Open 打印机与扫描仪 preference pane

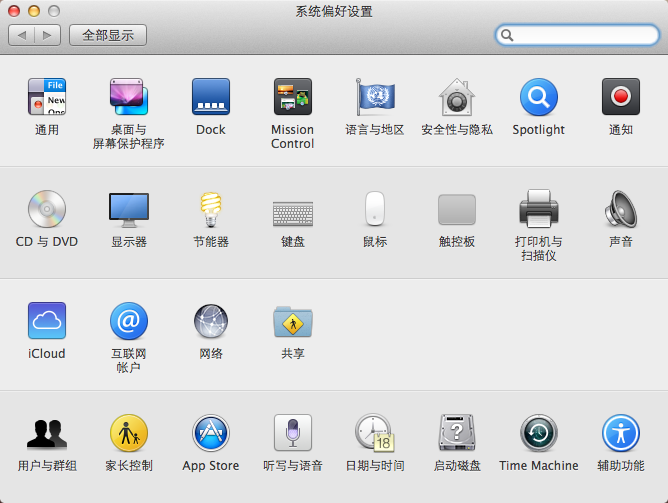[538, 209]
